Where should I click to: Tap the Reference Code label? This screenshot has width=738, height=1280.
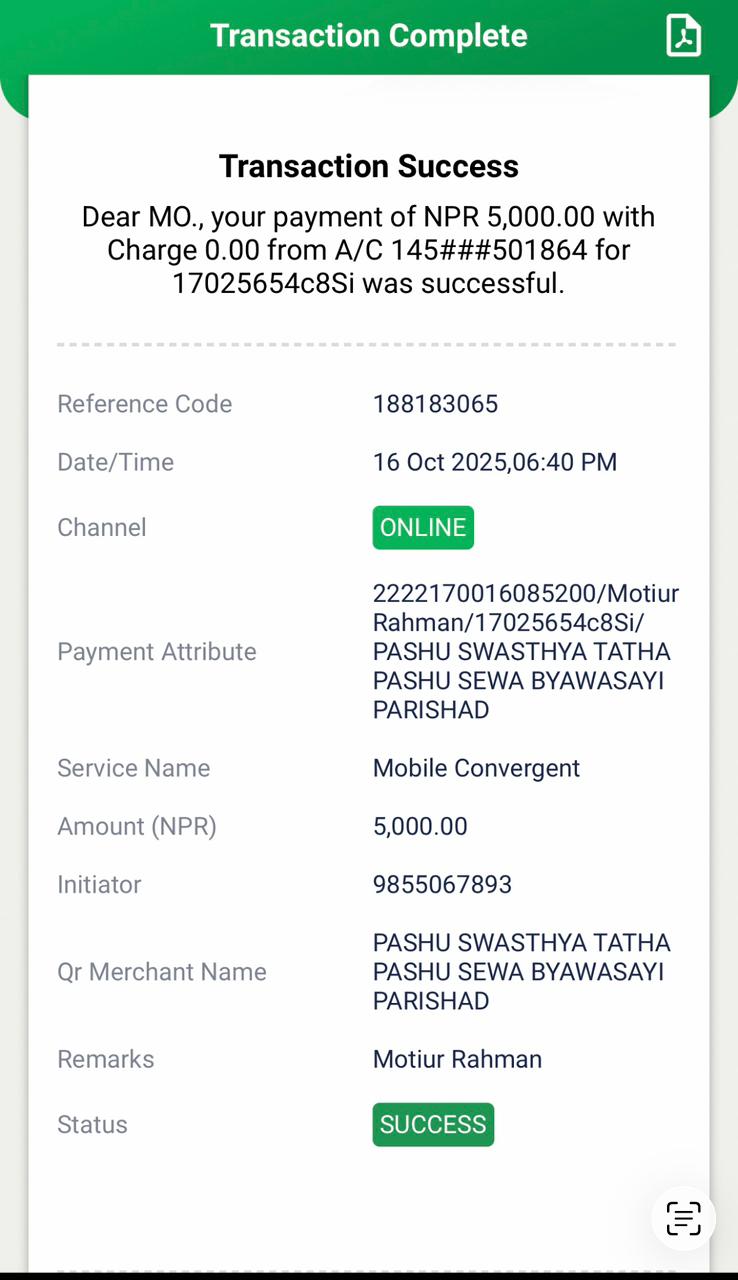point(144,404)
